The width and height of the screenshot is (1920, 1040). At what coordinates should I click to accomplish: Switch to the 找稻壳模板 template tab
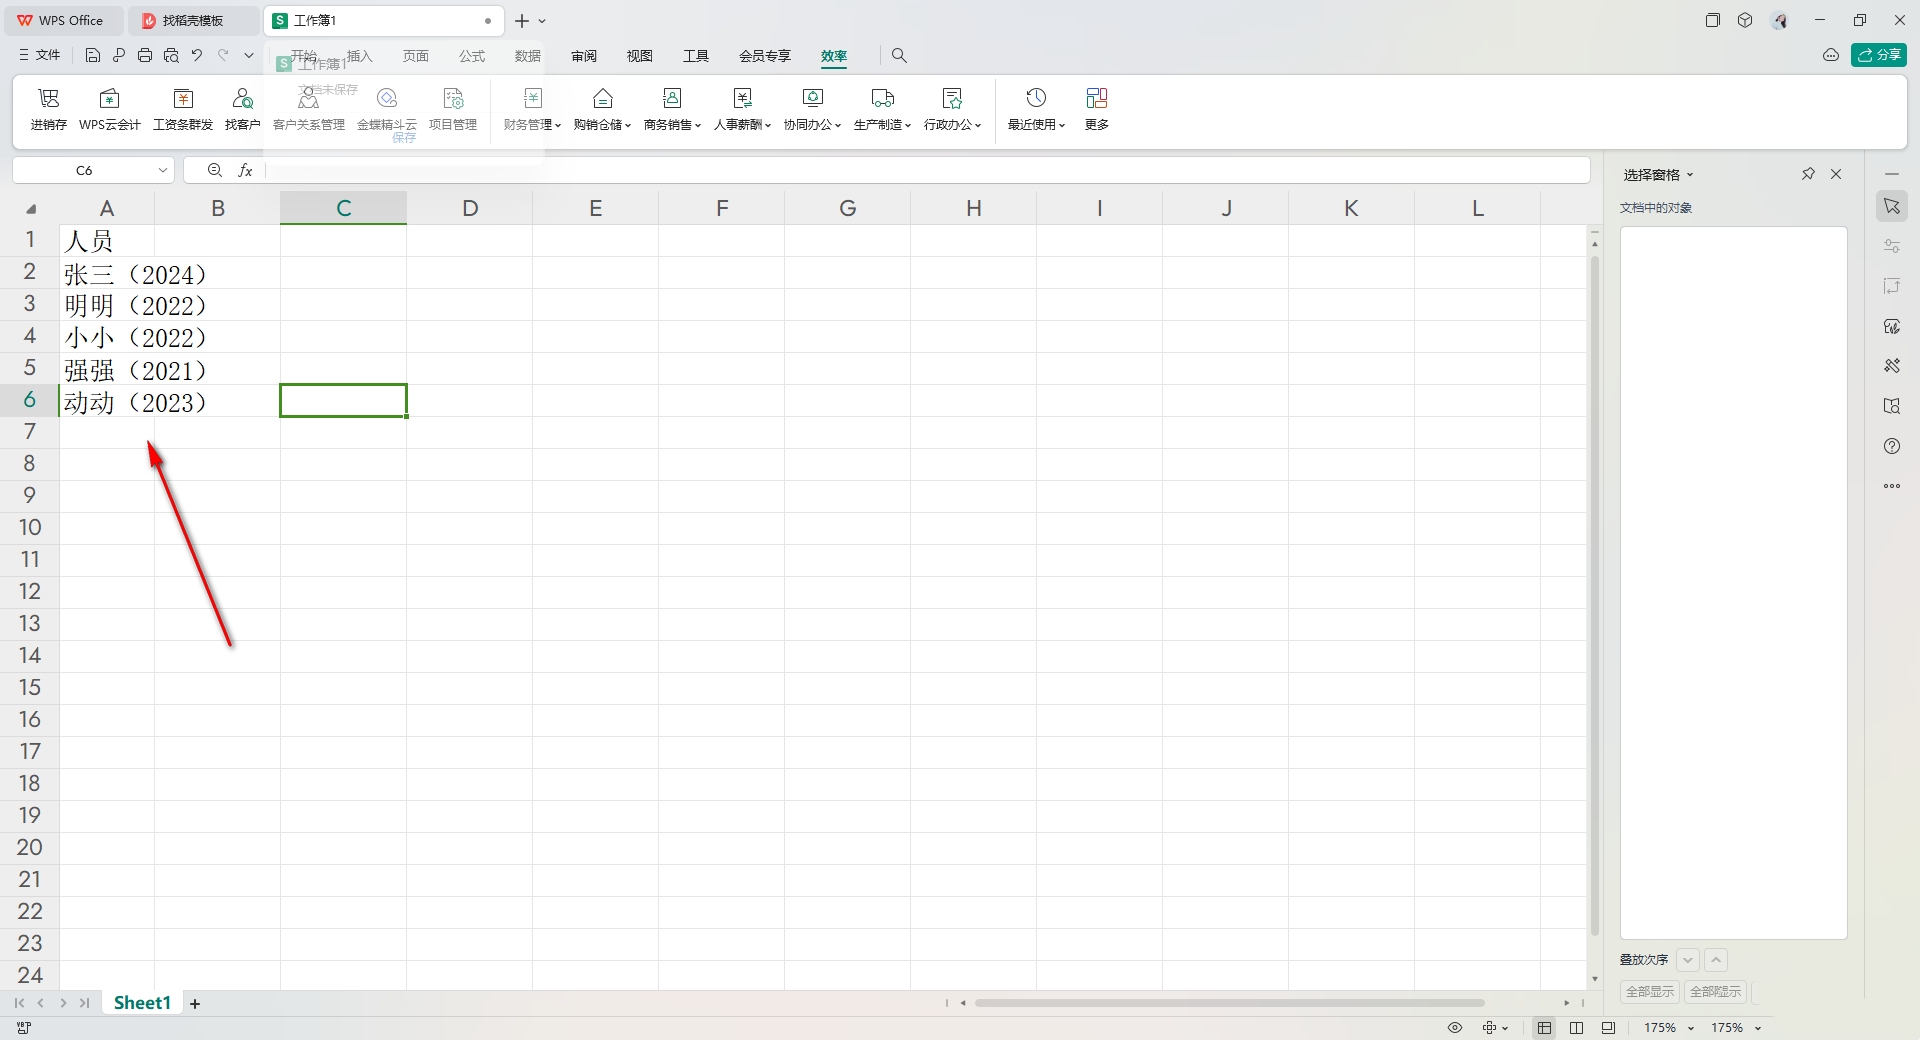193,20
